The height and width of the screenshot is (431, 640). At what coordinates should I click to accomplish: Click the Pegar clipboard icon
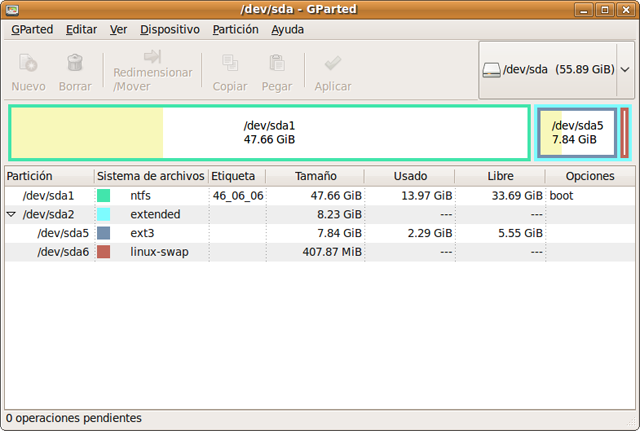click(278, 64)
